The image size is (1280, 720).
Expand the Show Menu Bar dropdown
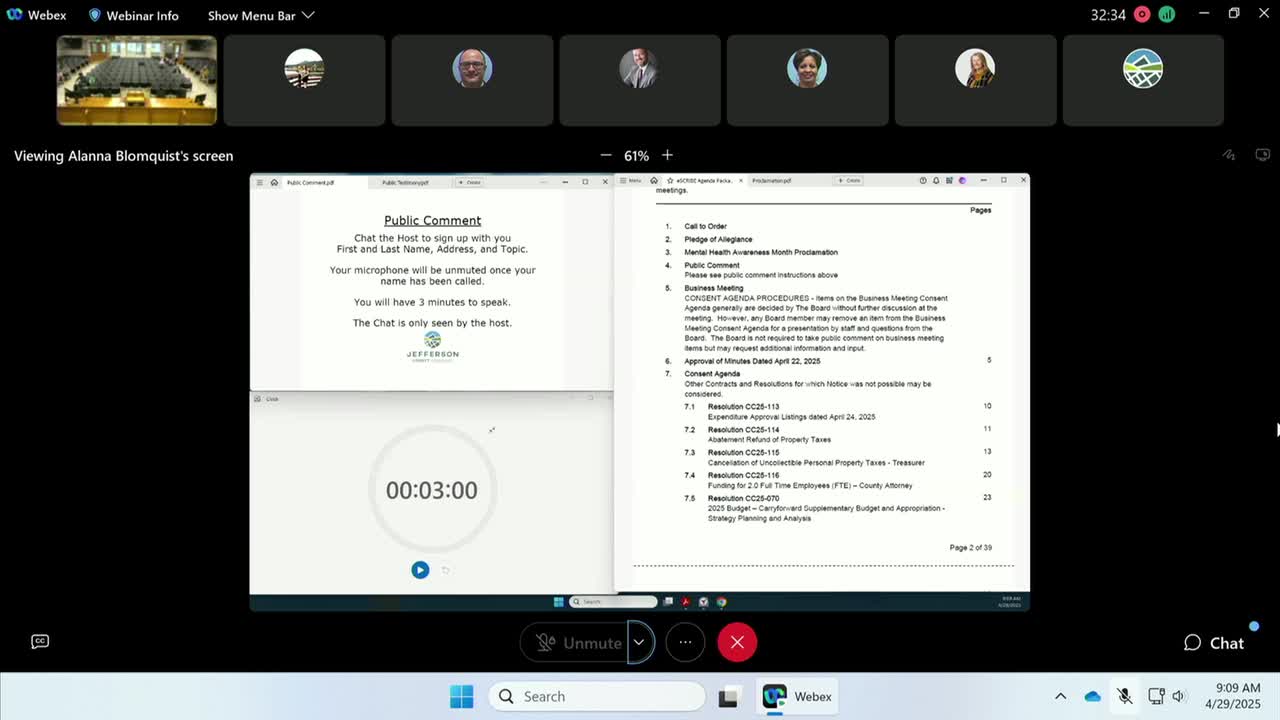point(261,15)
